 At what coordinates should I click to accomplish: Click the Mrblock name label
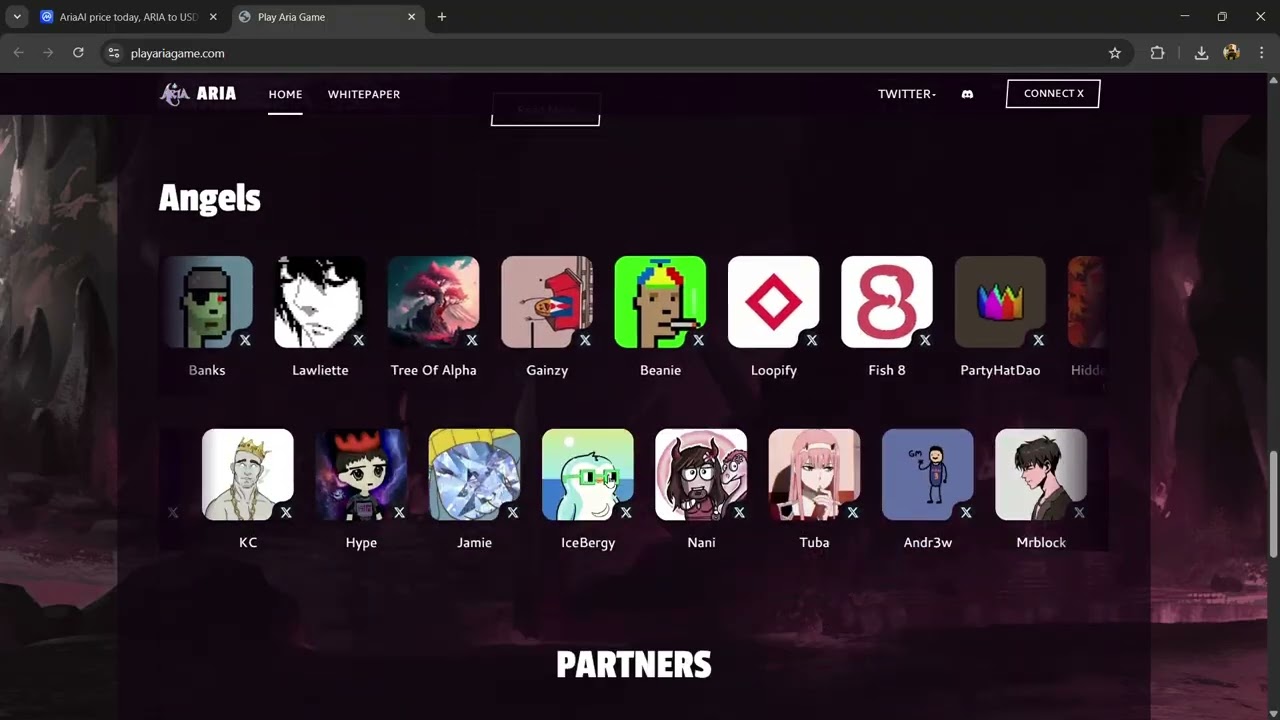tap(1041, 542)
